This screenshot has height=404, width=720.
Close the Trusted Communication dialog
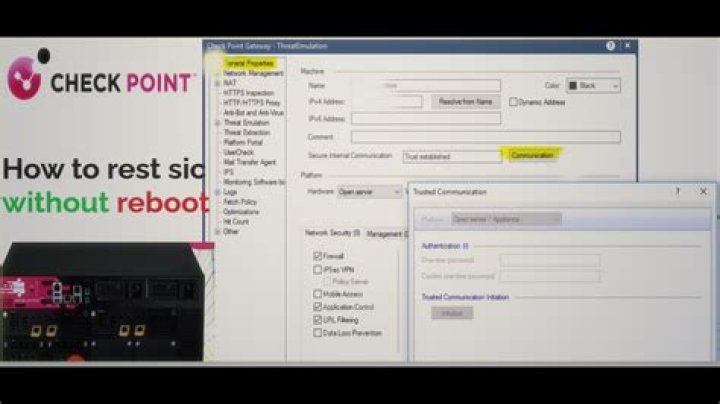coord(703,191)
